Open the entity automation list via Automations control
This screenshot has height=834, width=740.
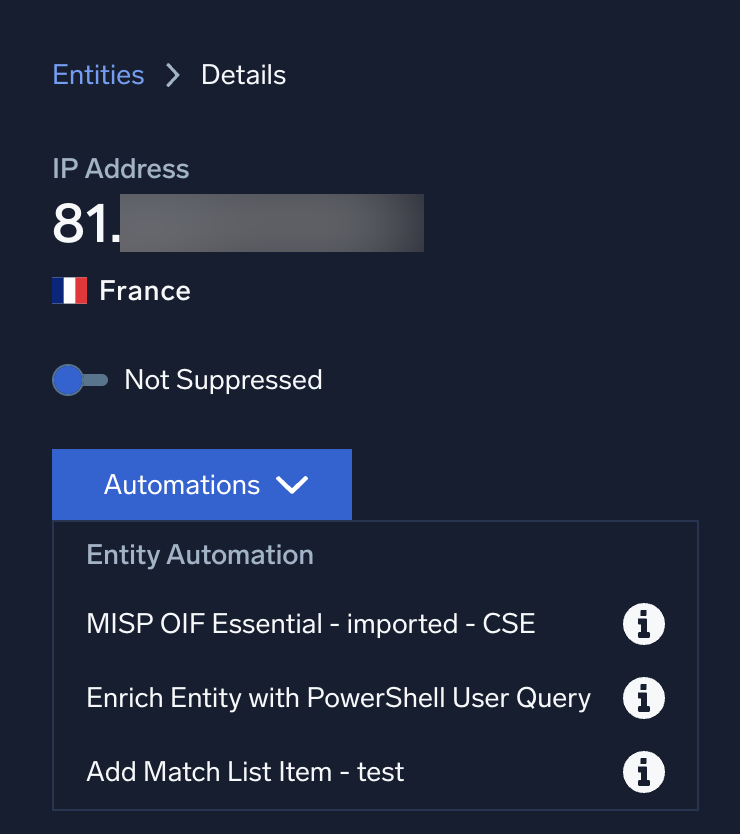click(200, 484)
